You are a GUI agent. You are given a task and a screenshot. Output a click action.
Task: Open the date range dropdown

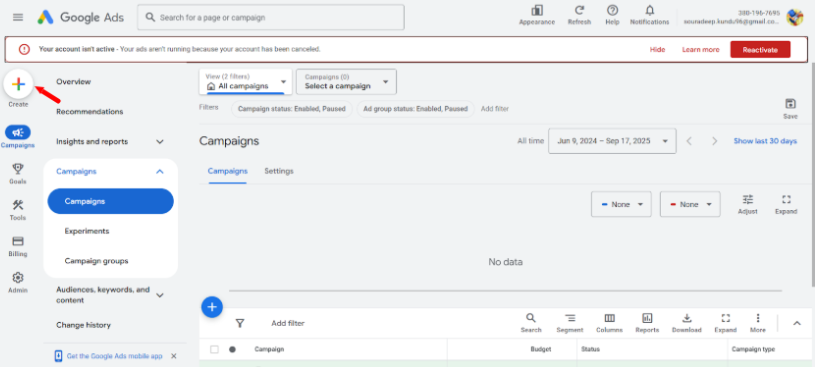coord(612,141)
